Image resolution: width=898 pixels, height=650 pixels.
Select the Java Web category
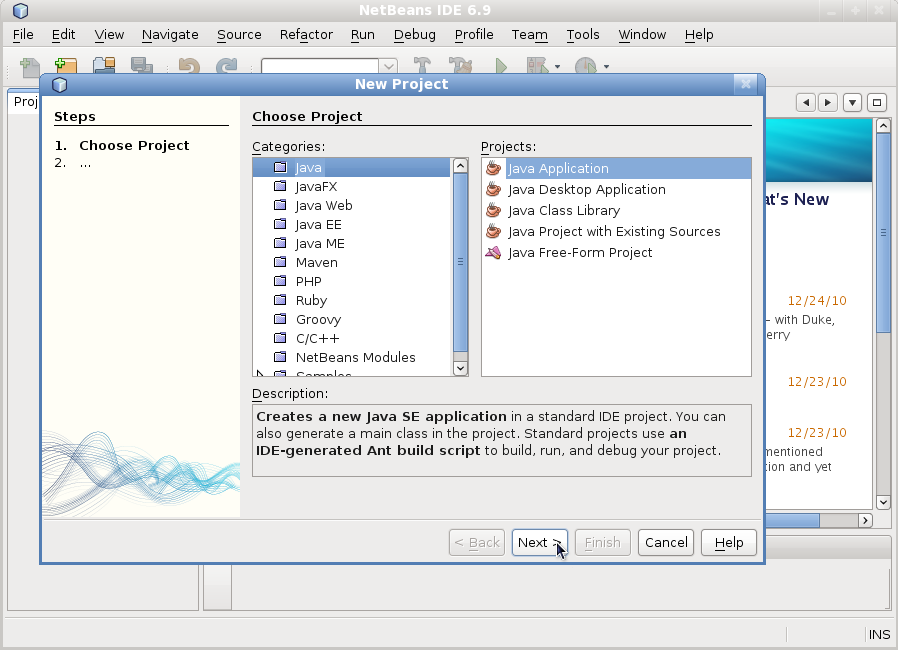coord(352,206)
